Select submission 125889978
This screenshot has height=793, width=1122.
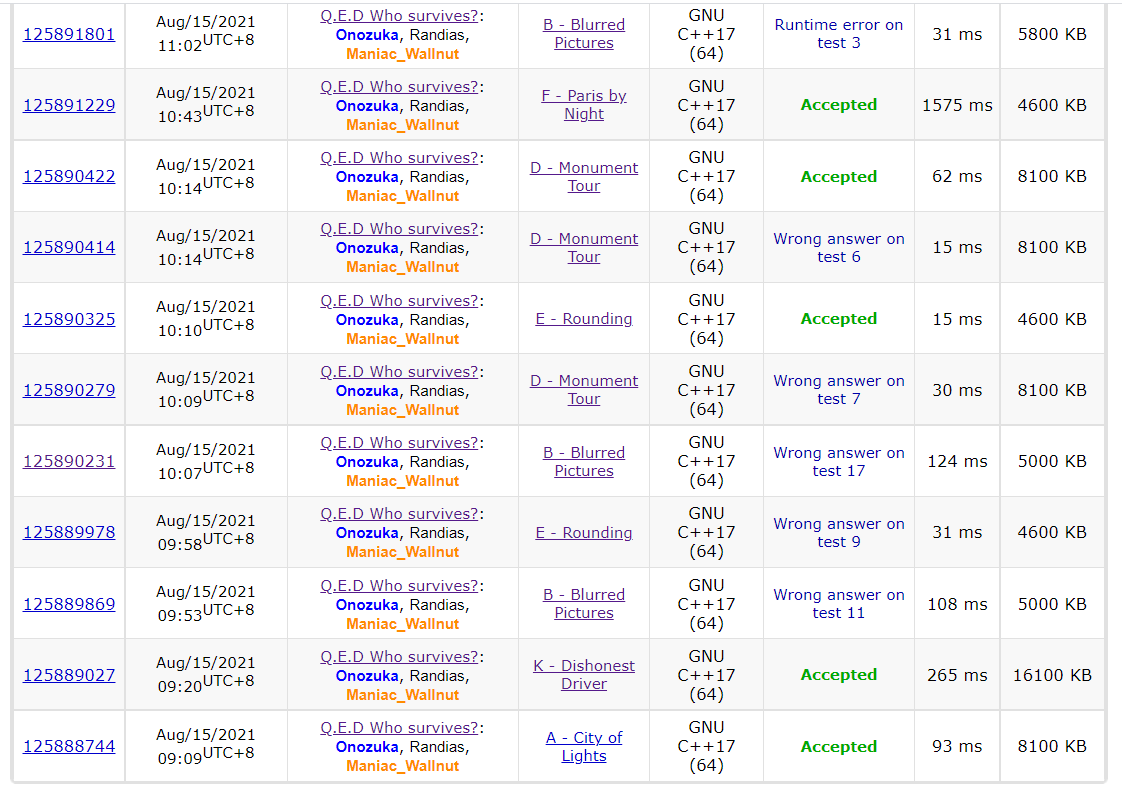click(69, 533)
